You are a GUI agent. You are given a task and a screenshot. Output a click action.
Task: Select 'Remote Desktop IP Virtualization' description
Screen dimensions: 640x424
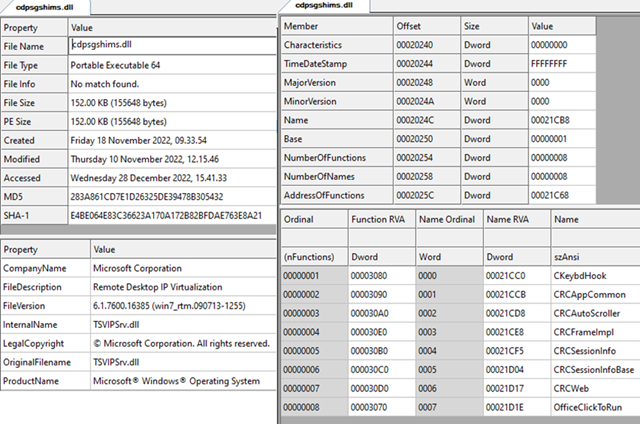(x=158, y=287)
